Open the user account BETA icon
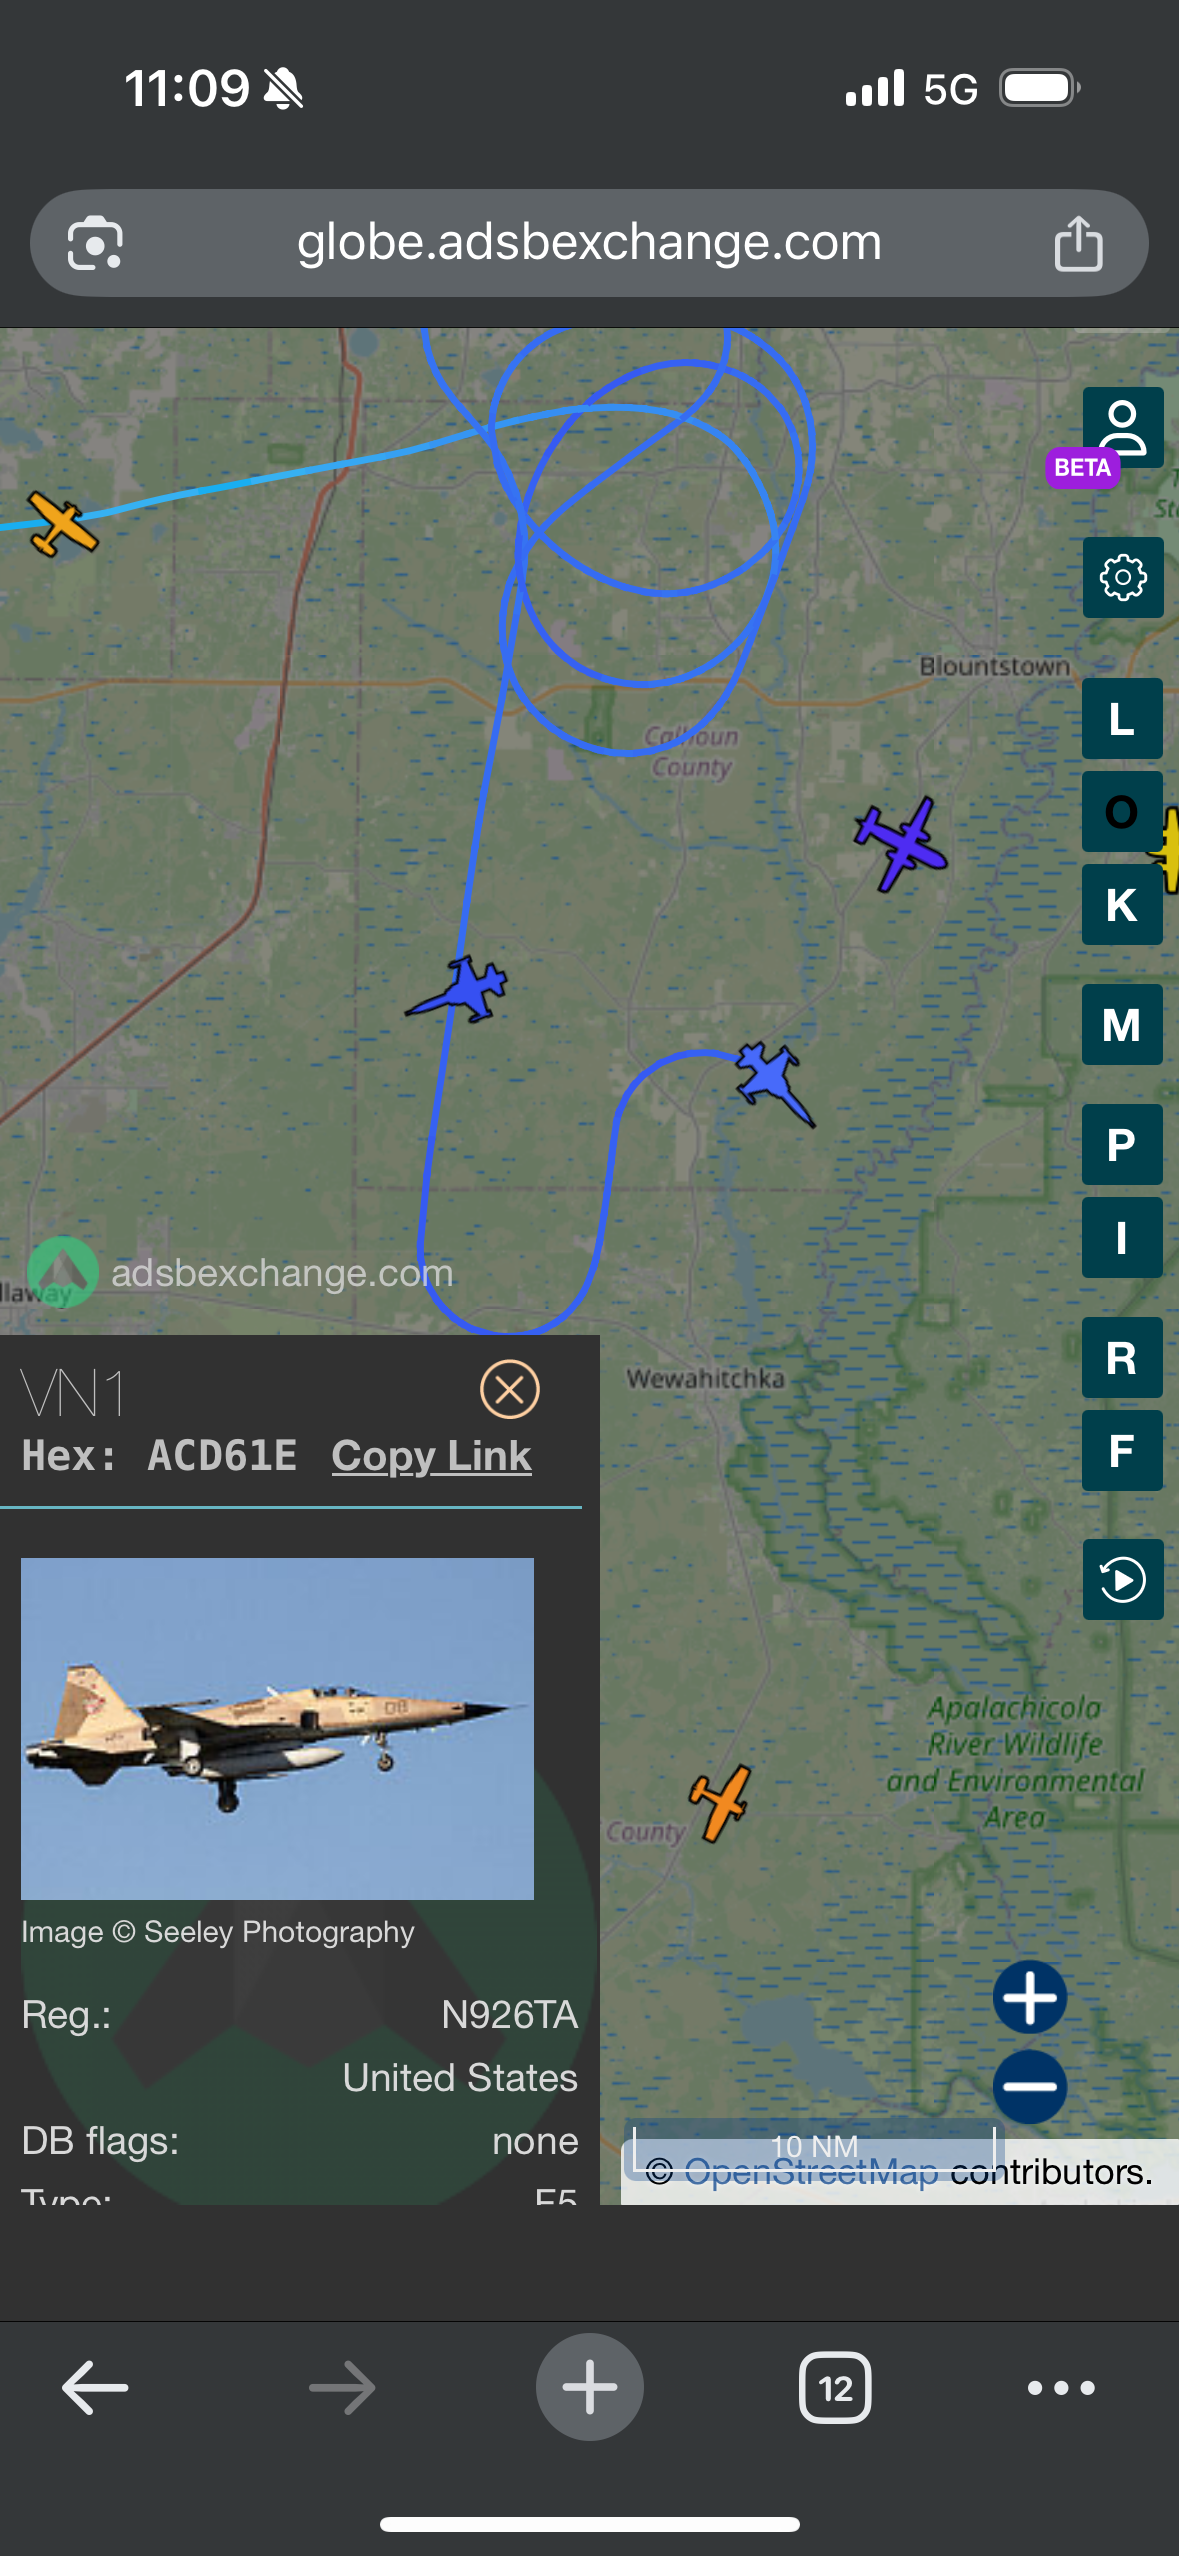The image size is (1179, 2556). tap(1122, 428)
